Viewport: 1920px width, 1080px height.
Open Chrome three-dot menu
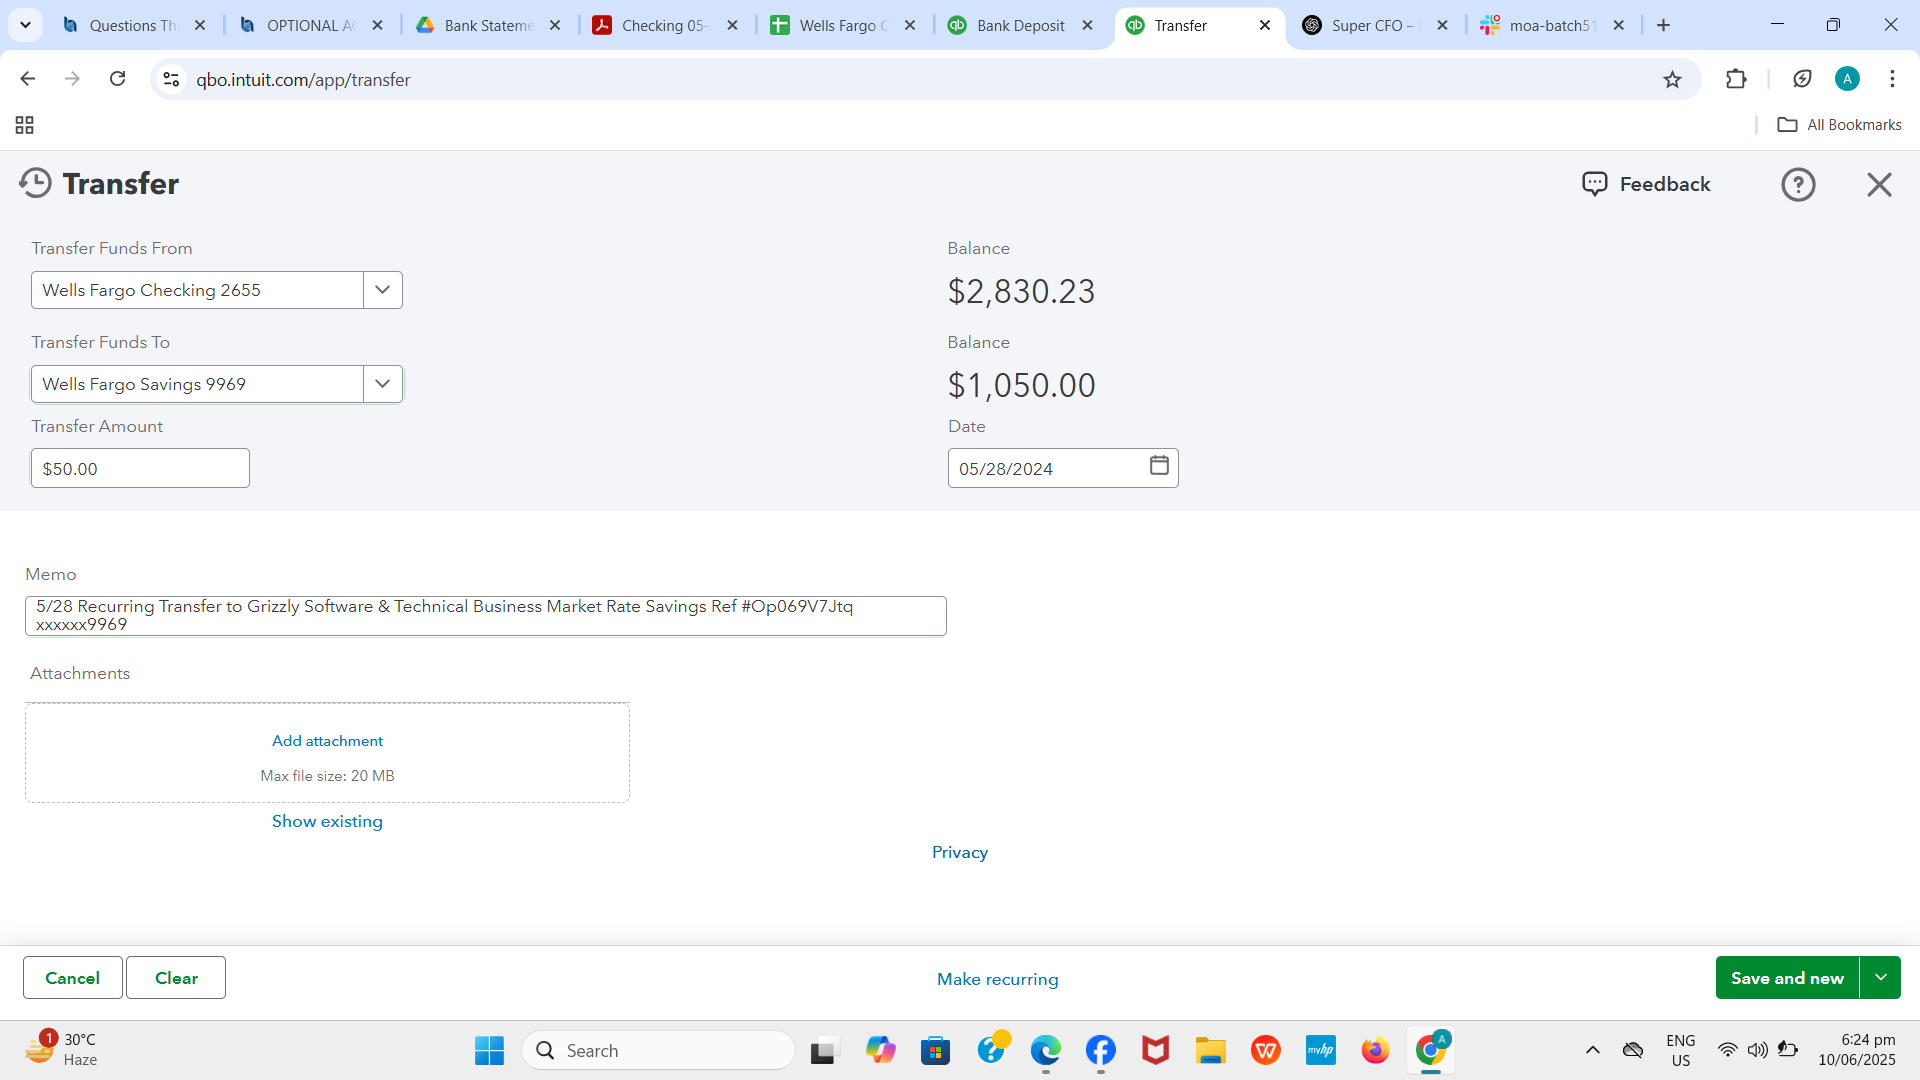point(1892,79)
